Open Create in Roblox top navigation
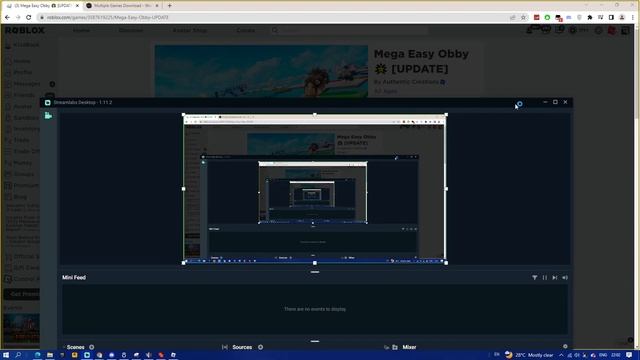This screenshot has height=360, width=640. (245, 31)
